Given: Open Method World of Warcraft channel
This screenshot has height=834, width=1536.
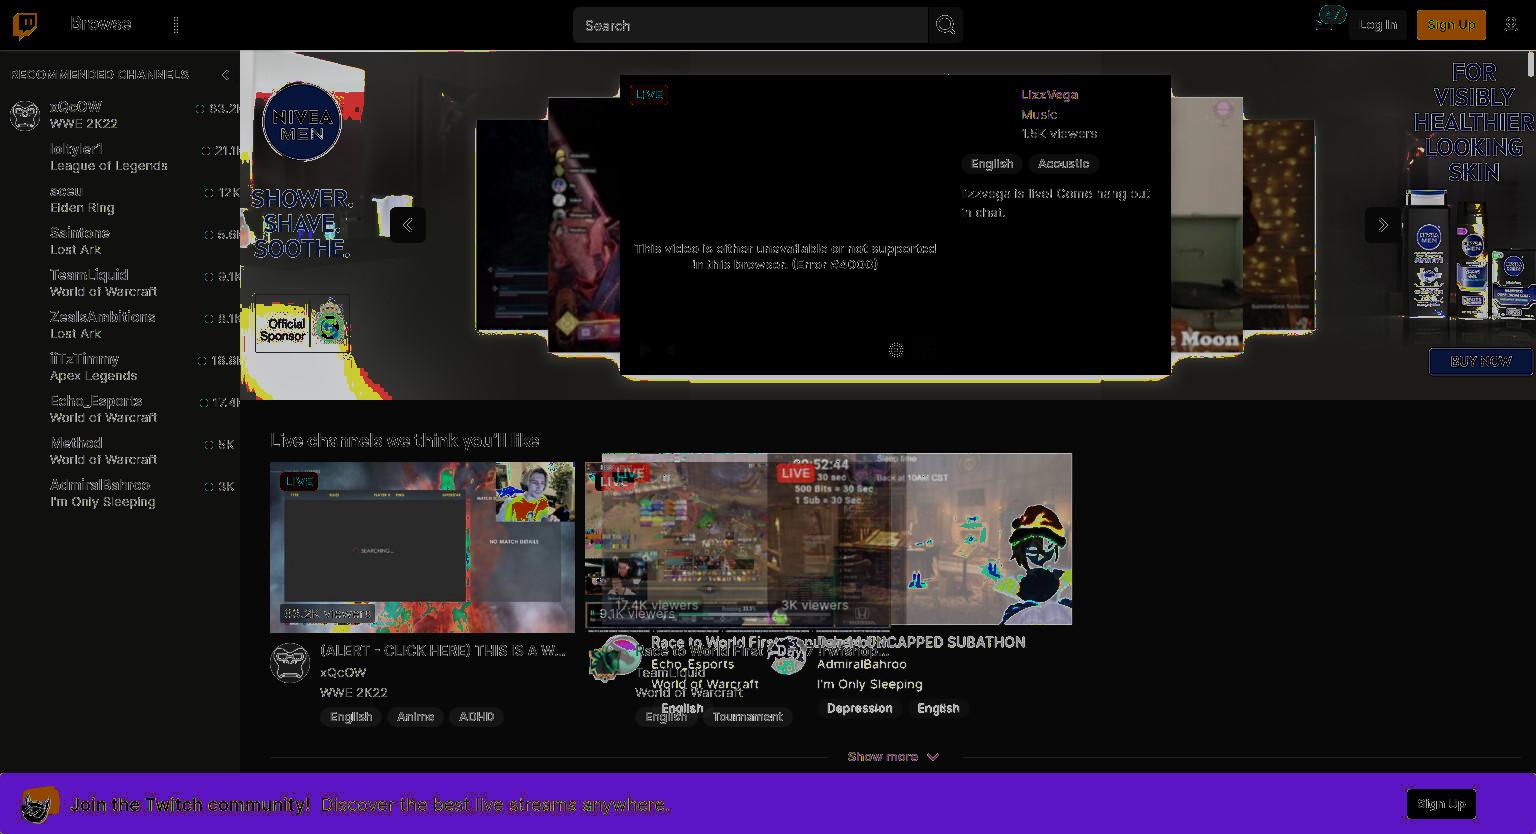Looking at the screenshot, I should pyautogui.click(x=120, y=451).
